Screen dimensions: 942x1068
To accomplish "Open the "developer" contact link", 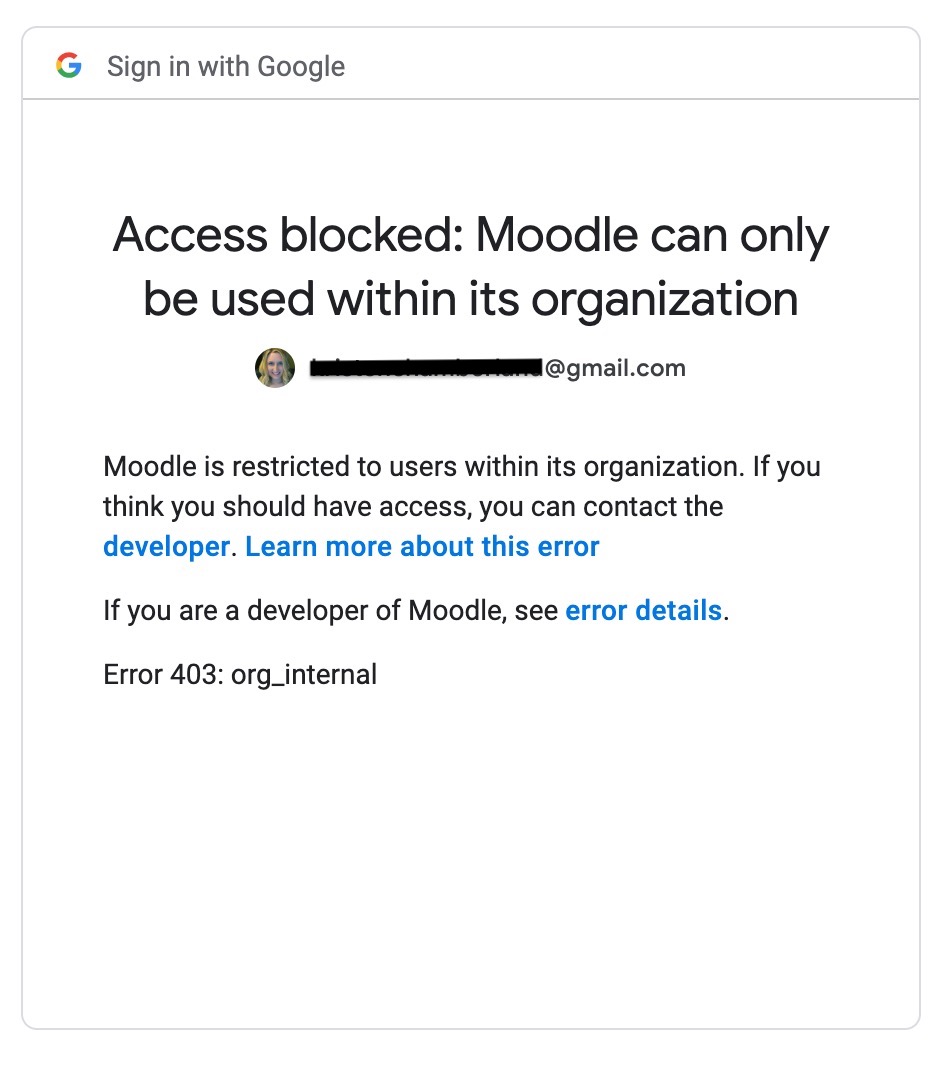I will [166, 547].
